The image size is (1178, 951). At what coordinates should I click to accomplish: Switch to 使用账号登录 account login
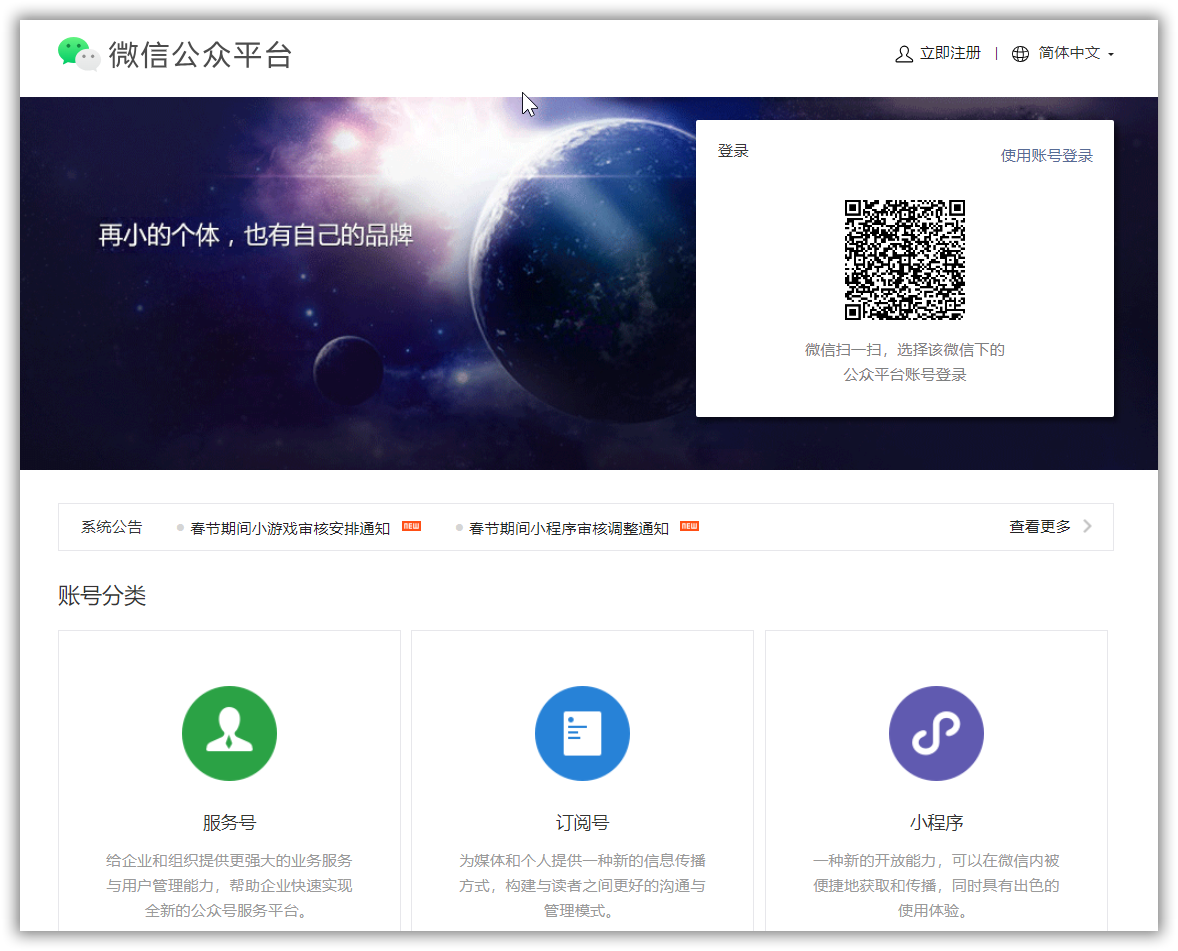click(x=1047, y=155)
